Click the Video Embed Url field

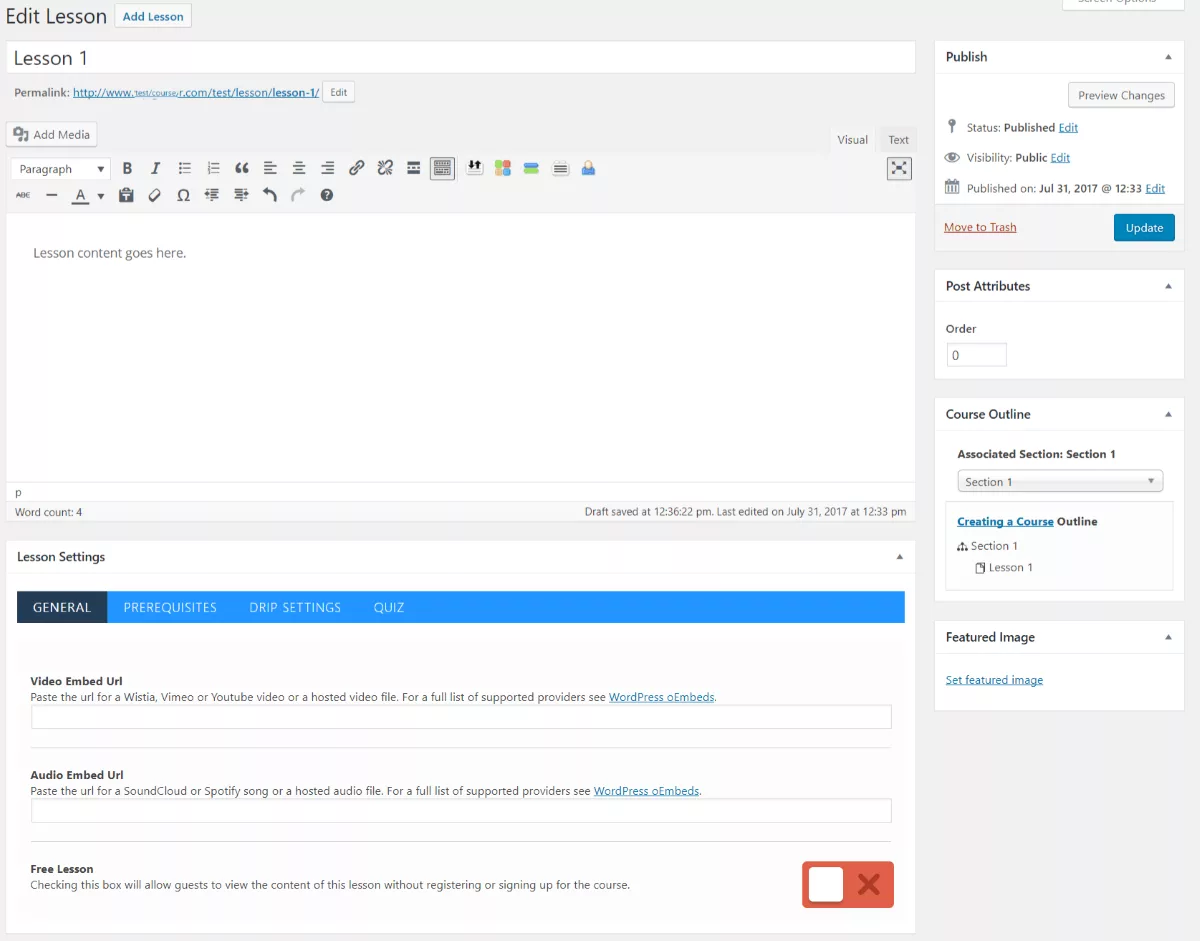point(461,717)
